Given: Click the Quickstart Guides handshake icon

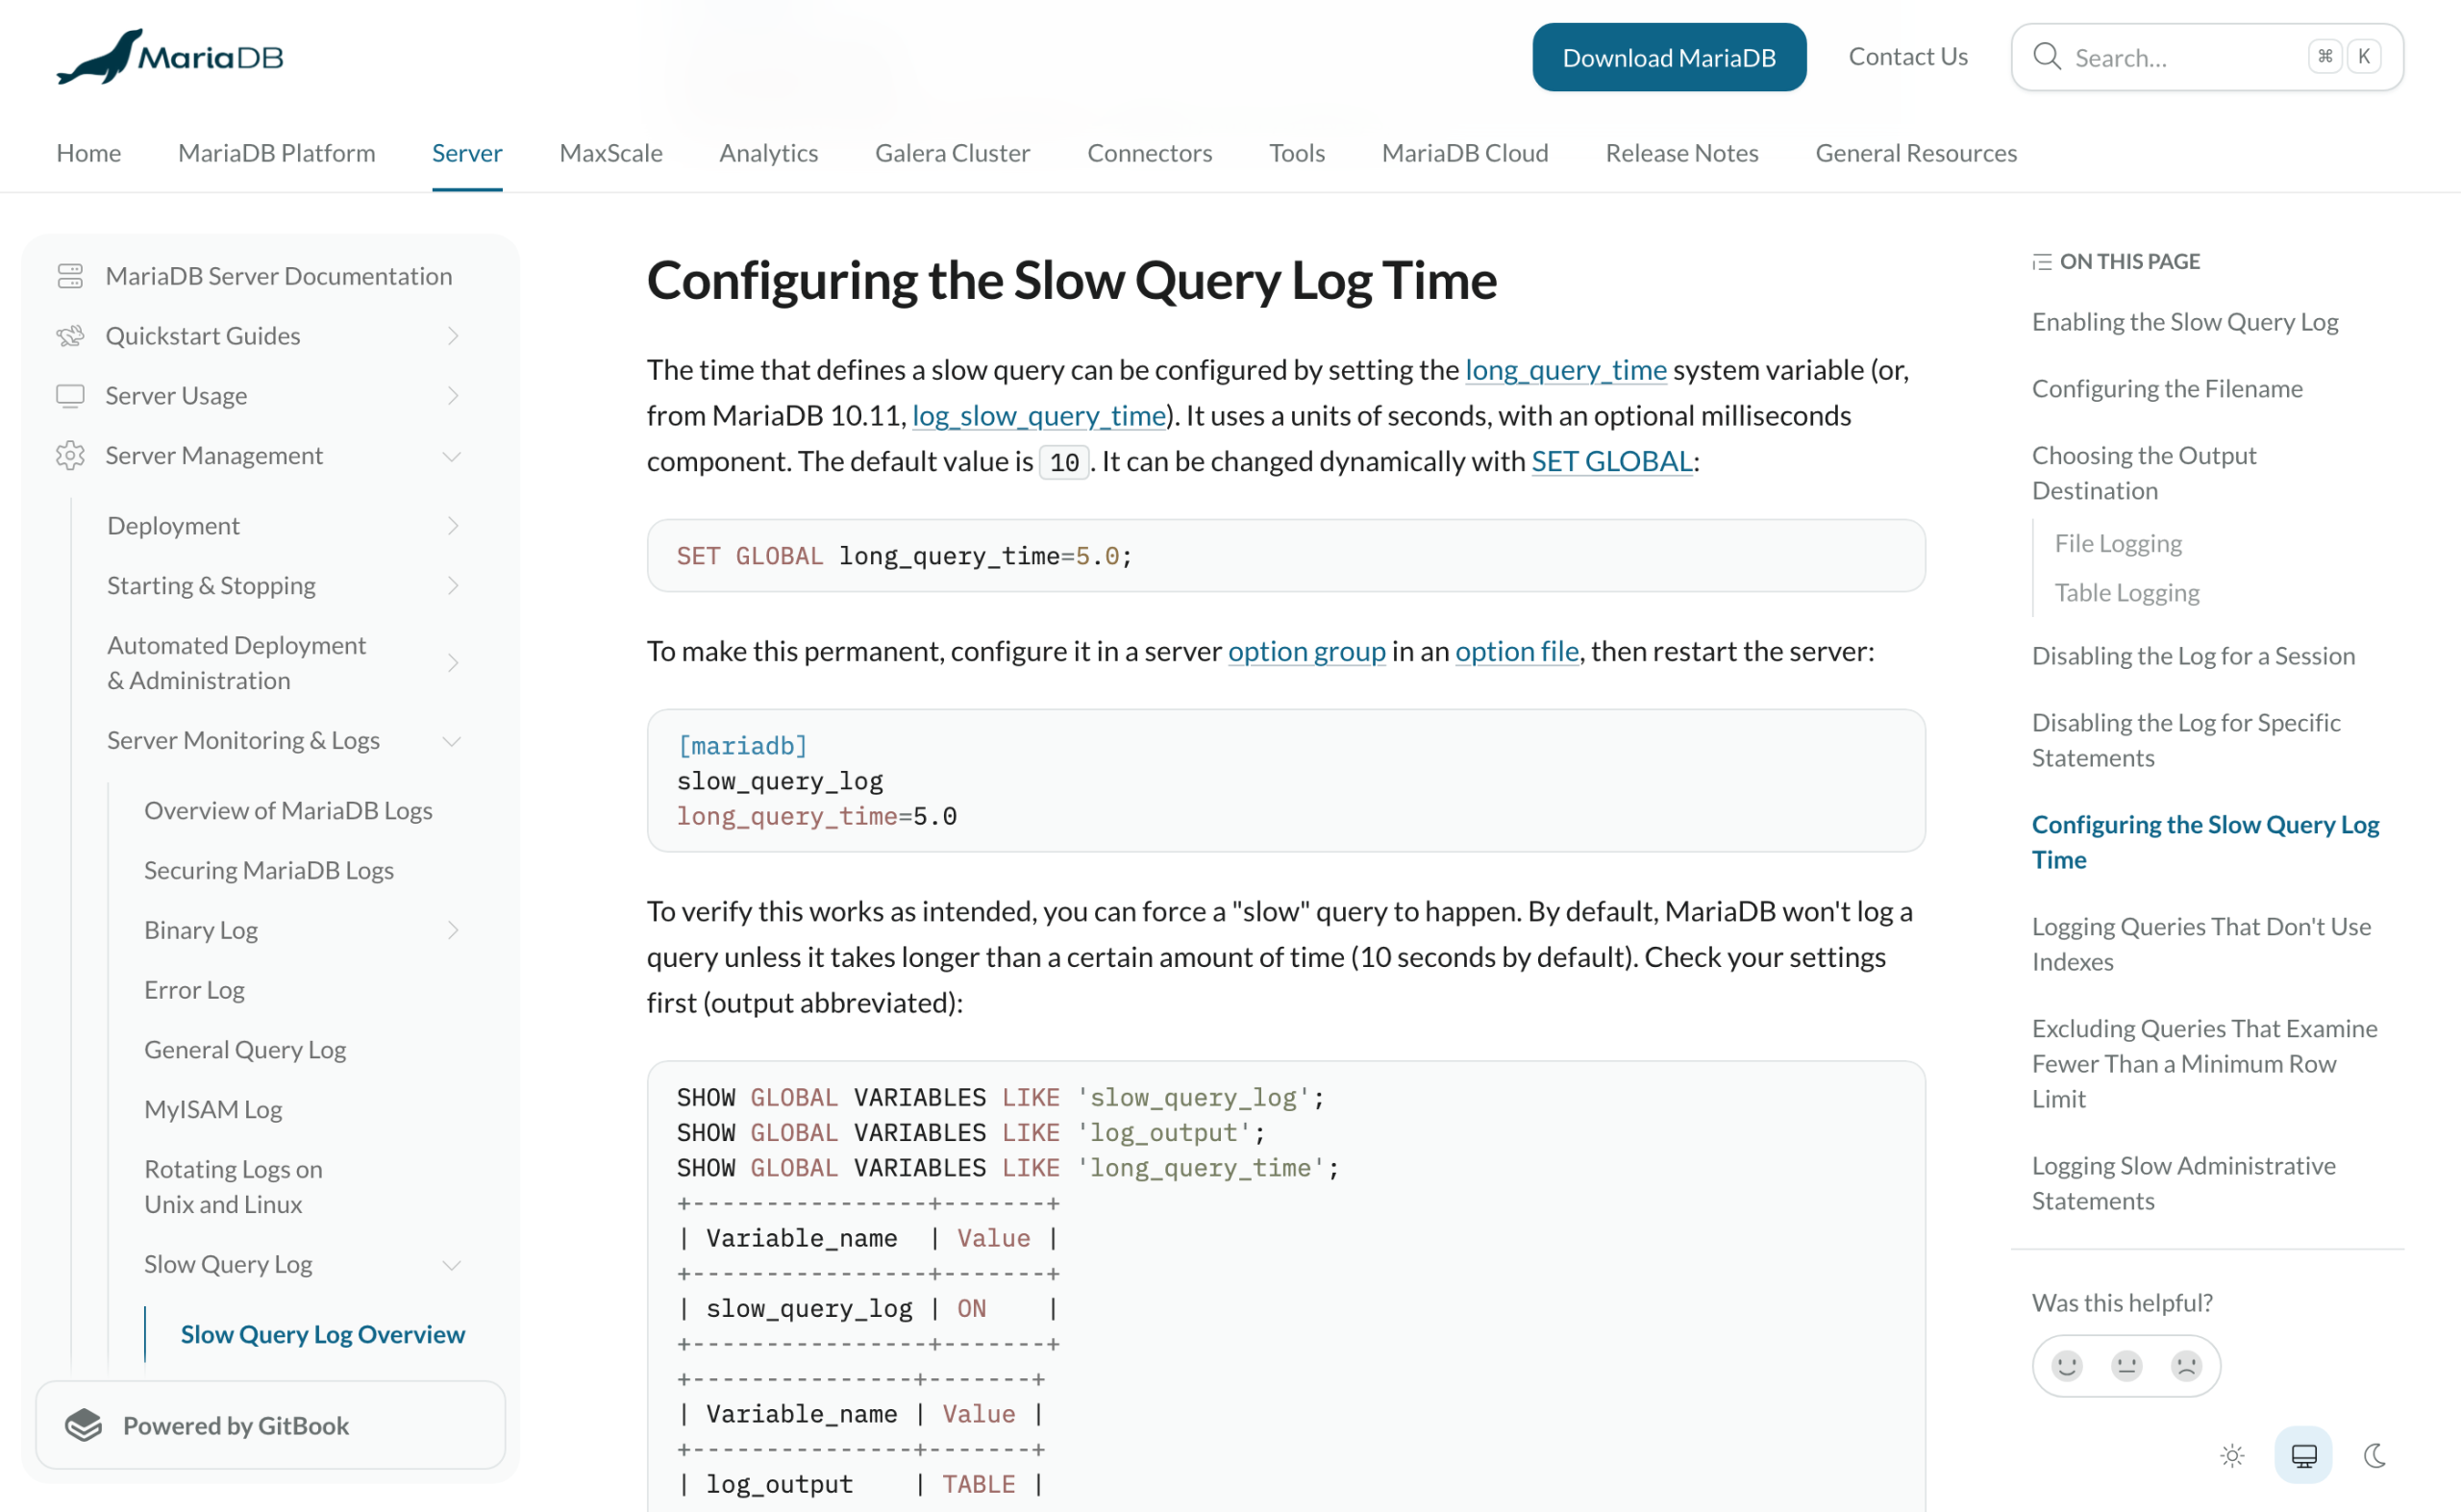Looking at the screenshot, I should click(x=70, y=336).
